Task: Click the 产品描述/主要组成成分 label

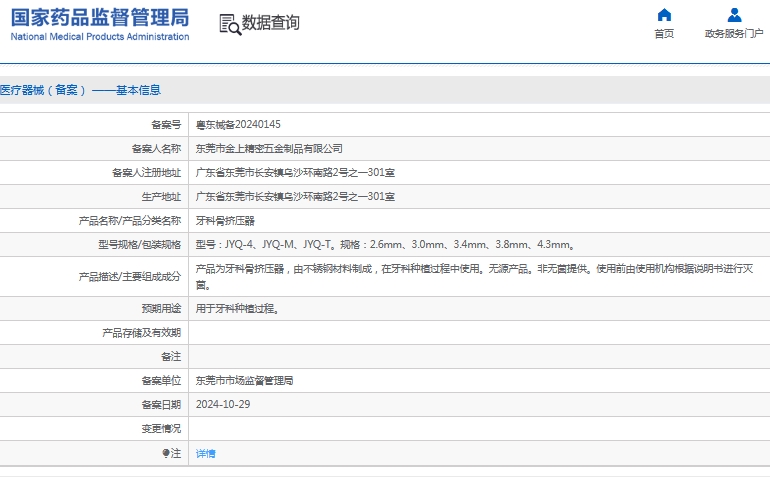Action: [130, 277]
